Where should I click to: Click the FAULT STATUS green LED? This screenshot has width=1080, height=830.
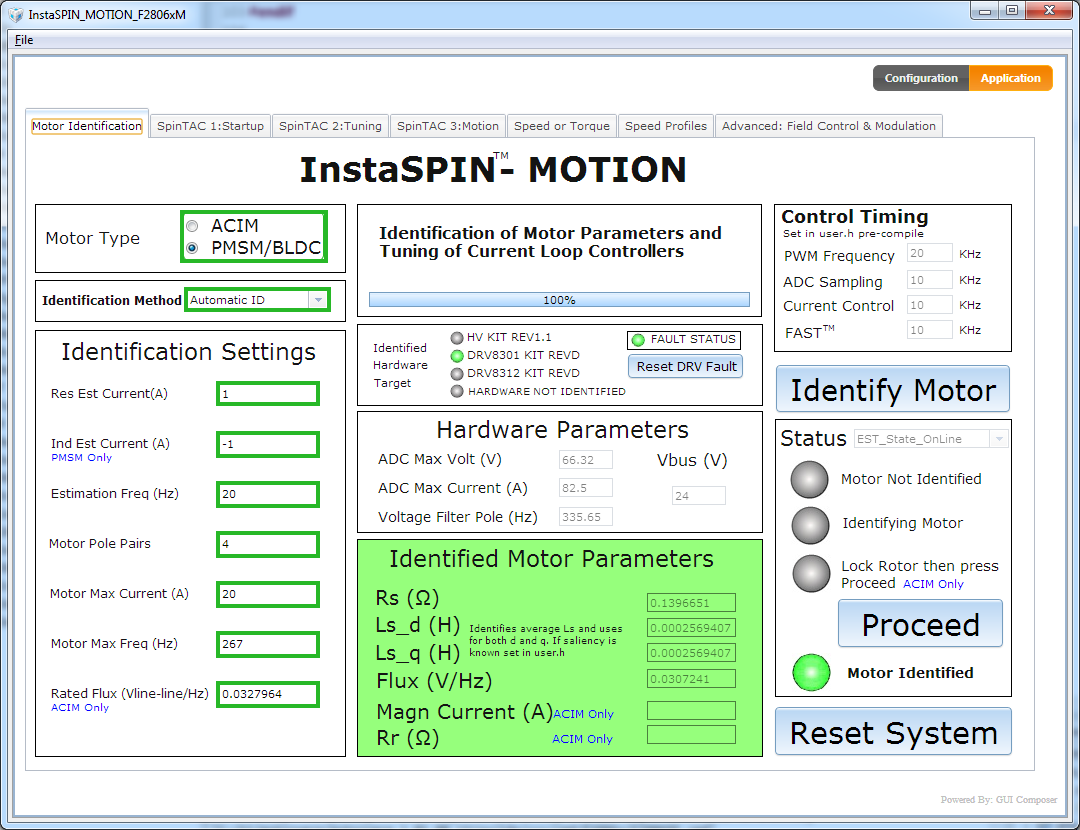point(638,340)
